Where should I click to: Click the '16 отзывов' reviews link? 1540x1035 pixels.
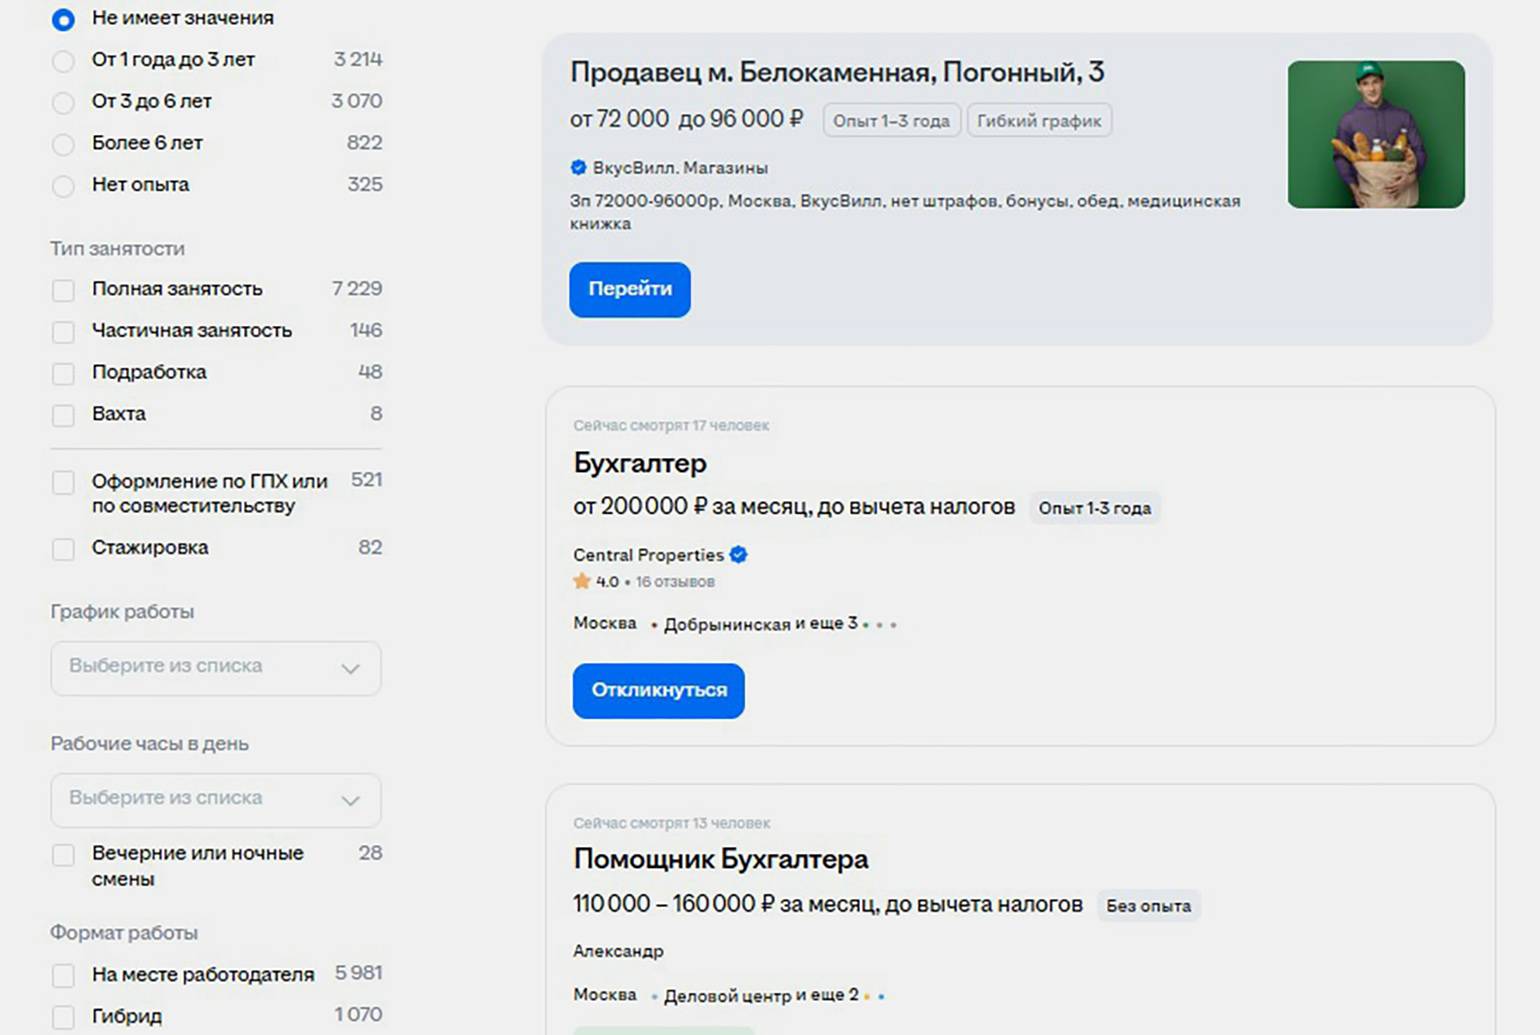pos(675,582)
